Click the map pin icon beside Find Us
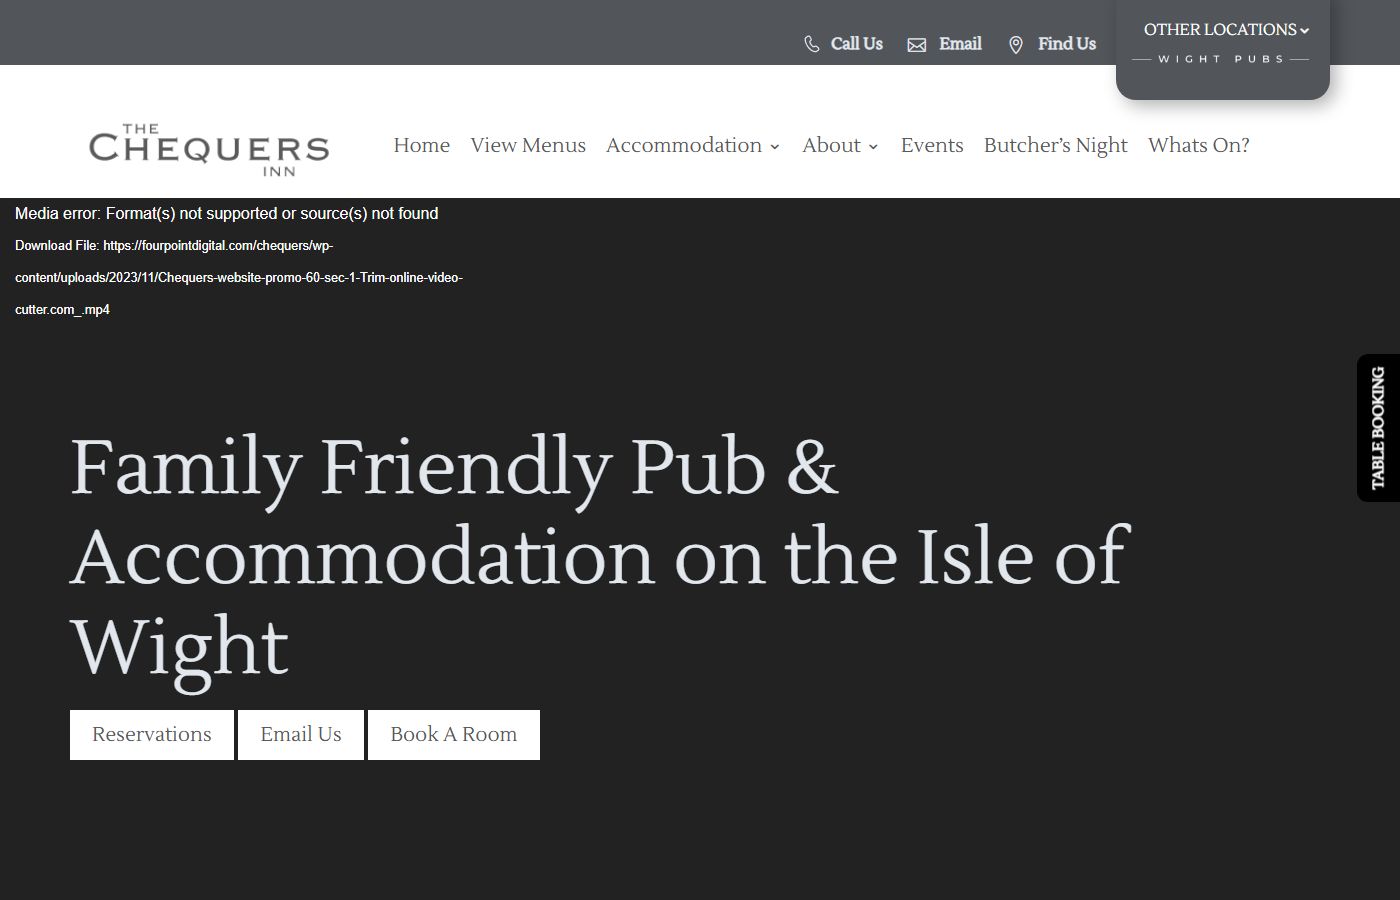 pos(1016,45)
